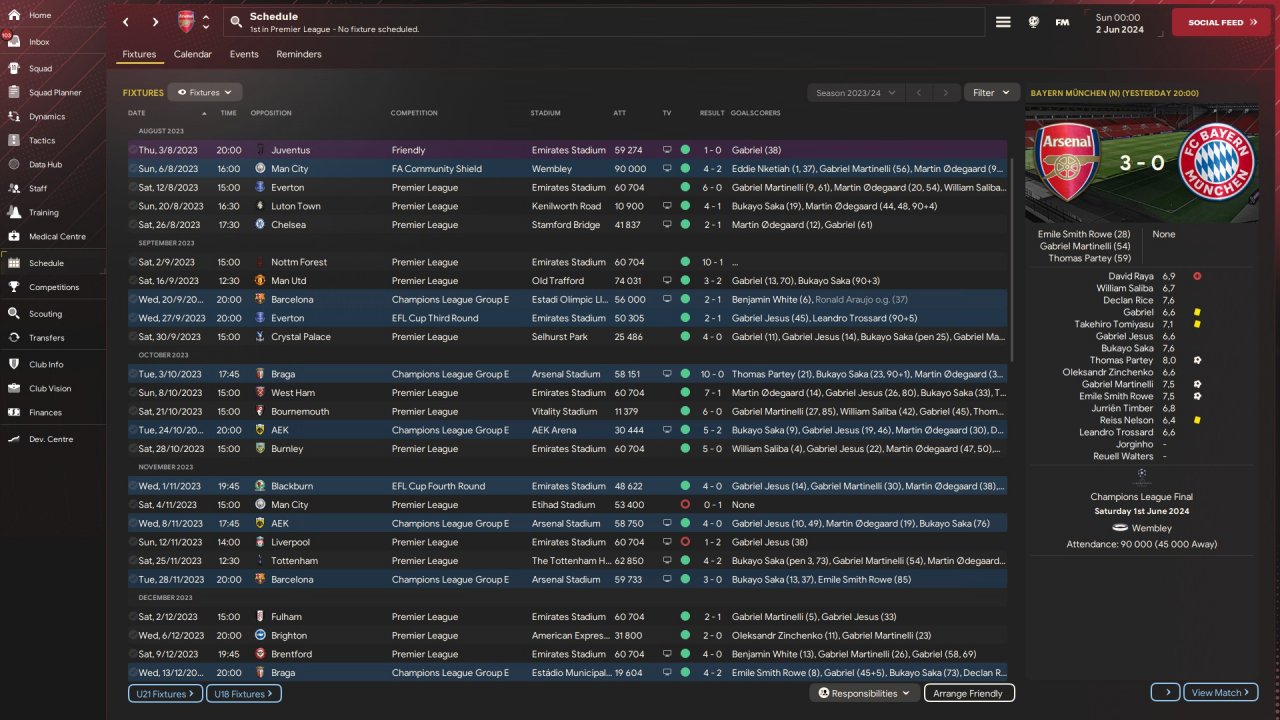The height and width of the screenshot is (720, 1280).
Task: Open the Medical Centre icon
Action: pos(14,237)
